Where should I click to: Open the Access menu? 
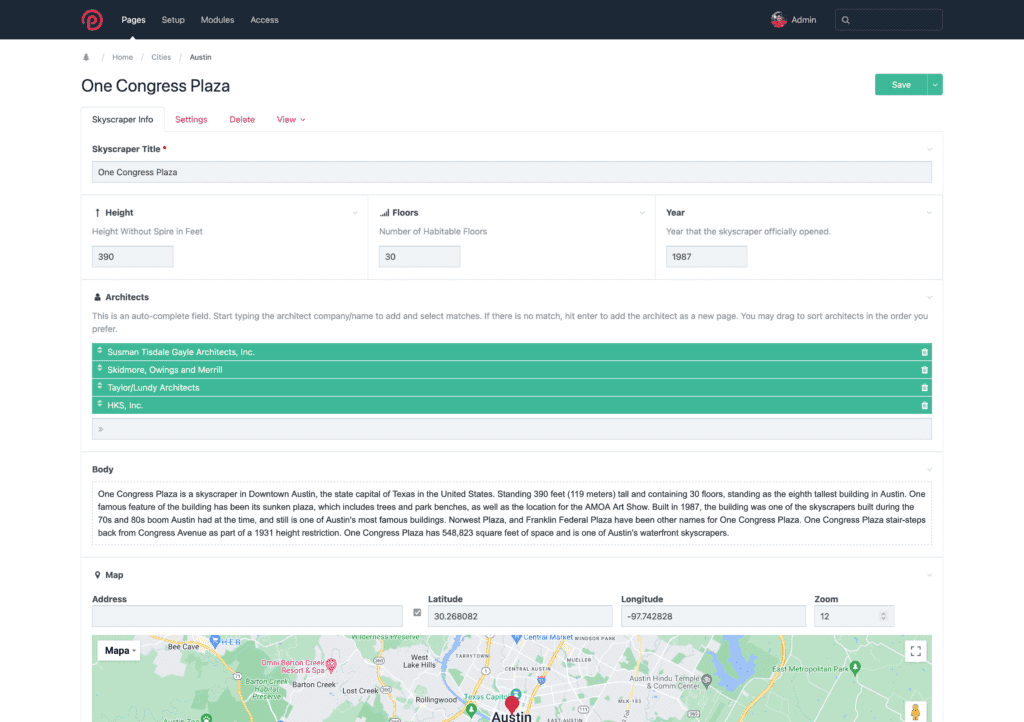coord(264,20)
